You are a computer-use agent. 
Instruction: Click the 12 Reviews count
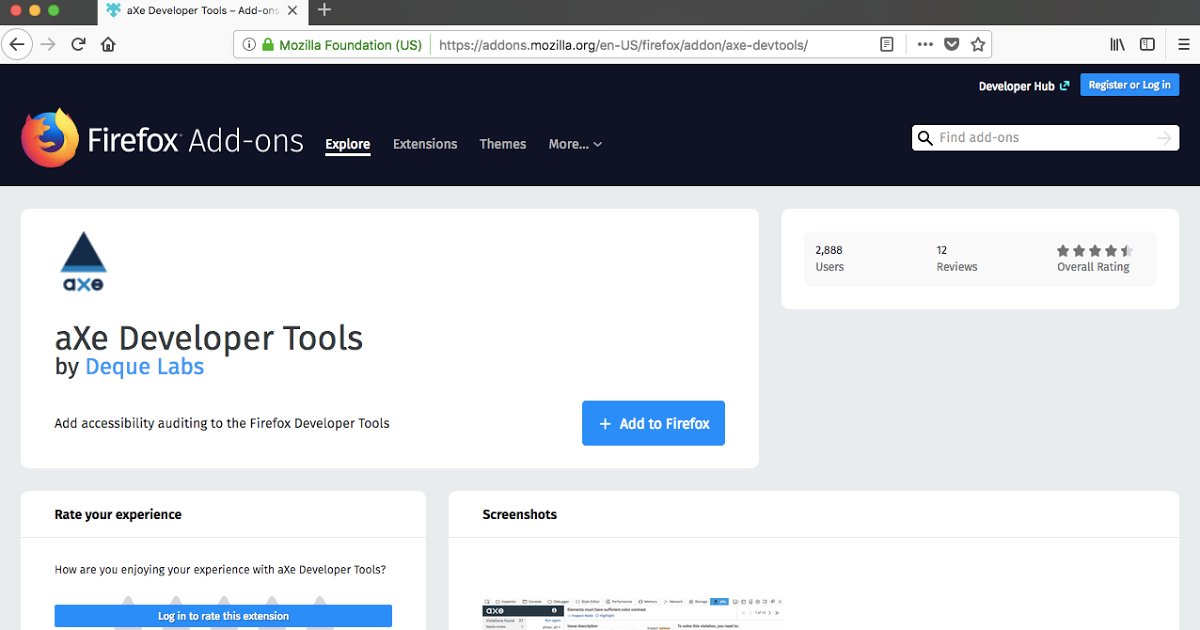coord(957,258)
